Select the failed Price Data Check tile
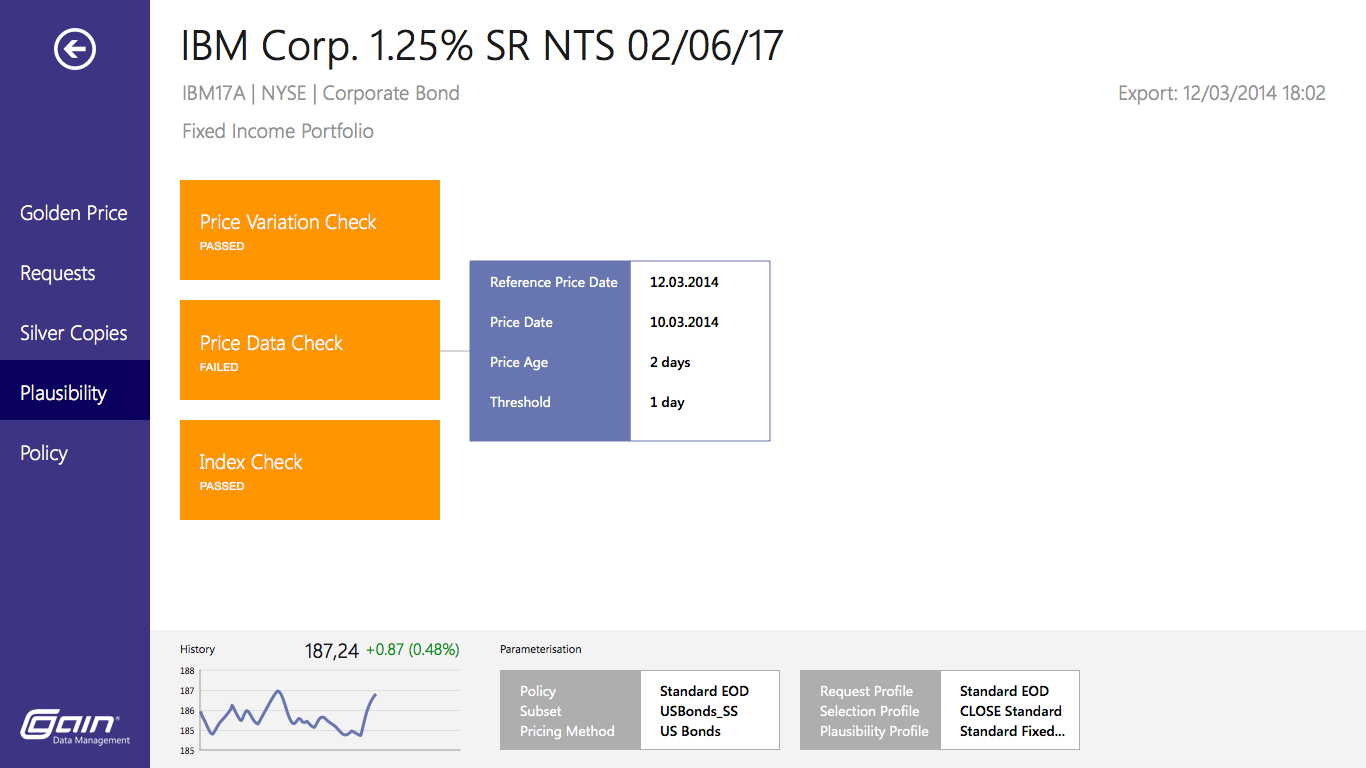Screen dimensions: 1366x768 click(x=310, y=350)
